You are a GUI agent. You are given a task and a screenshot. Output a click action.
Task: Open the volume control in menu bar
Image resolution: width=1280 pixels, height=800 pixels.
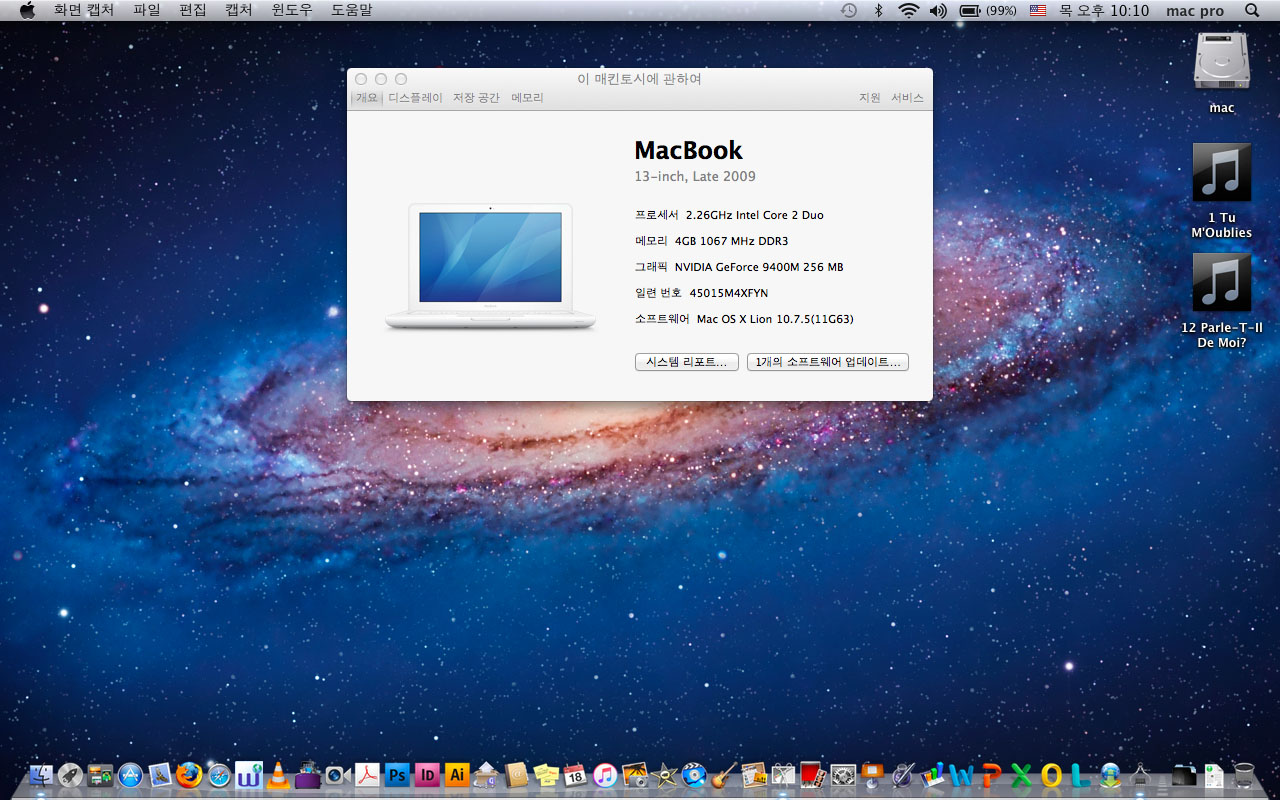pyautogui.click(x=937, y=10)
